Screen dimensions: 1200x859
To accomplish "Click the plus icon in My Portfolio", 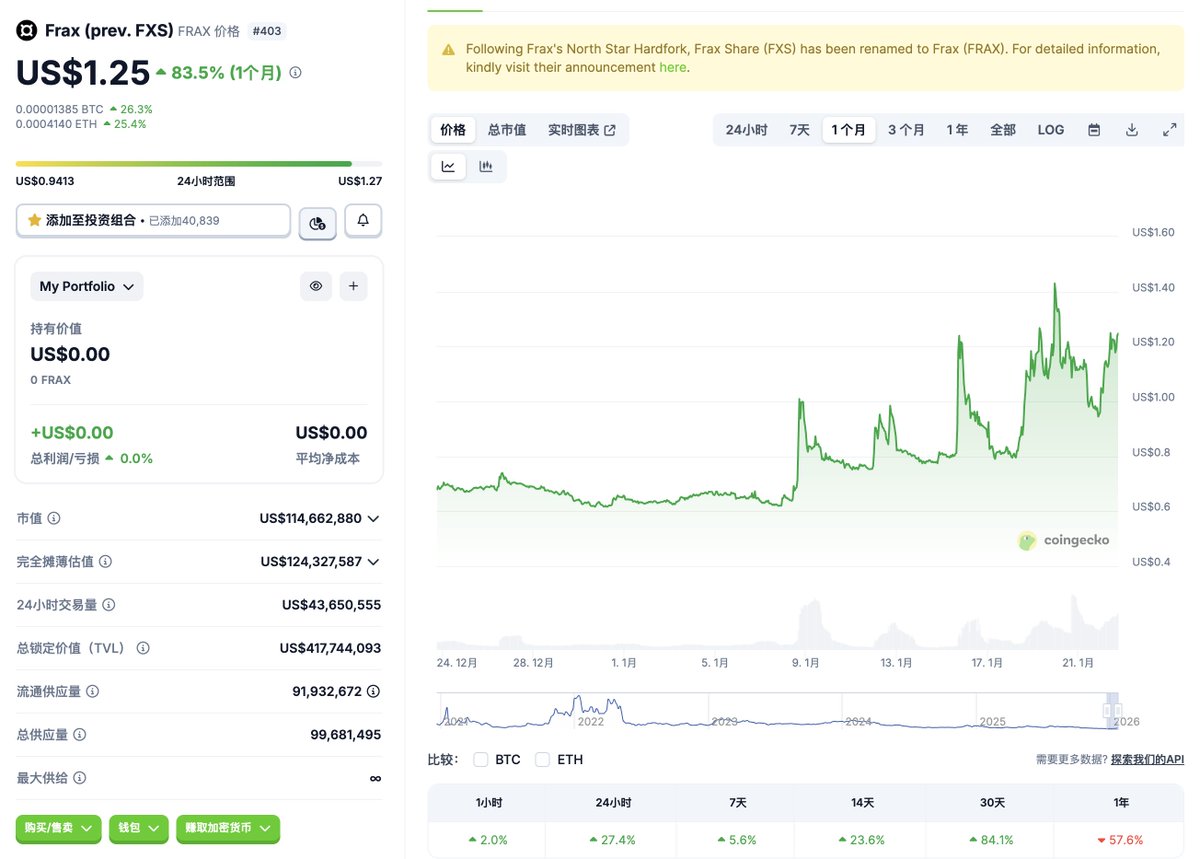I will click(353, 286).
